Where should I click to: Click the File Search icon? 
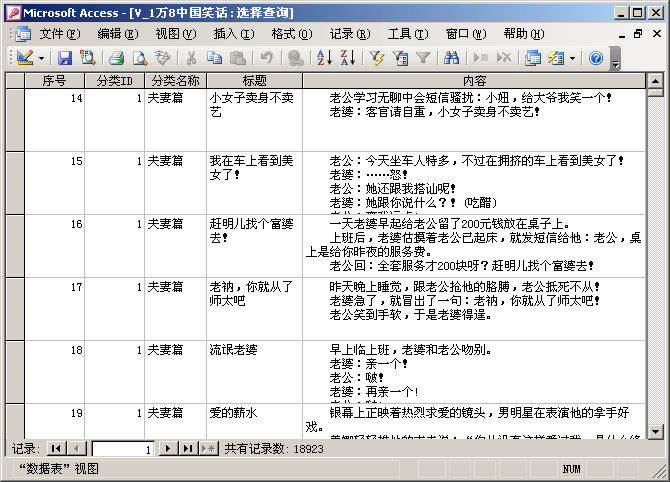coord(87,58)
